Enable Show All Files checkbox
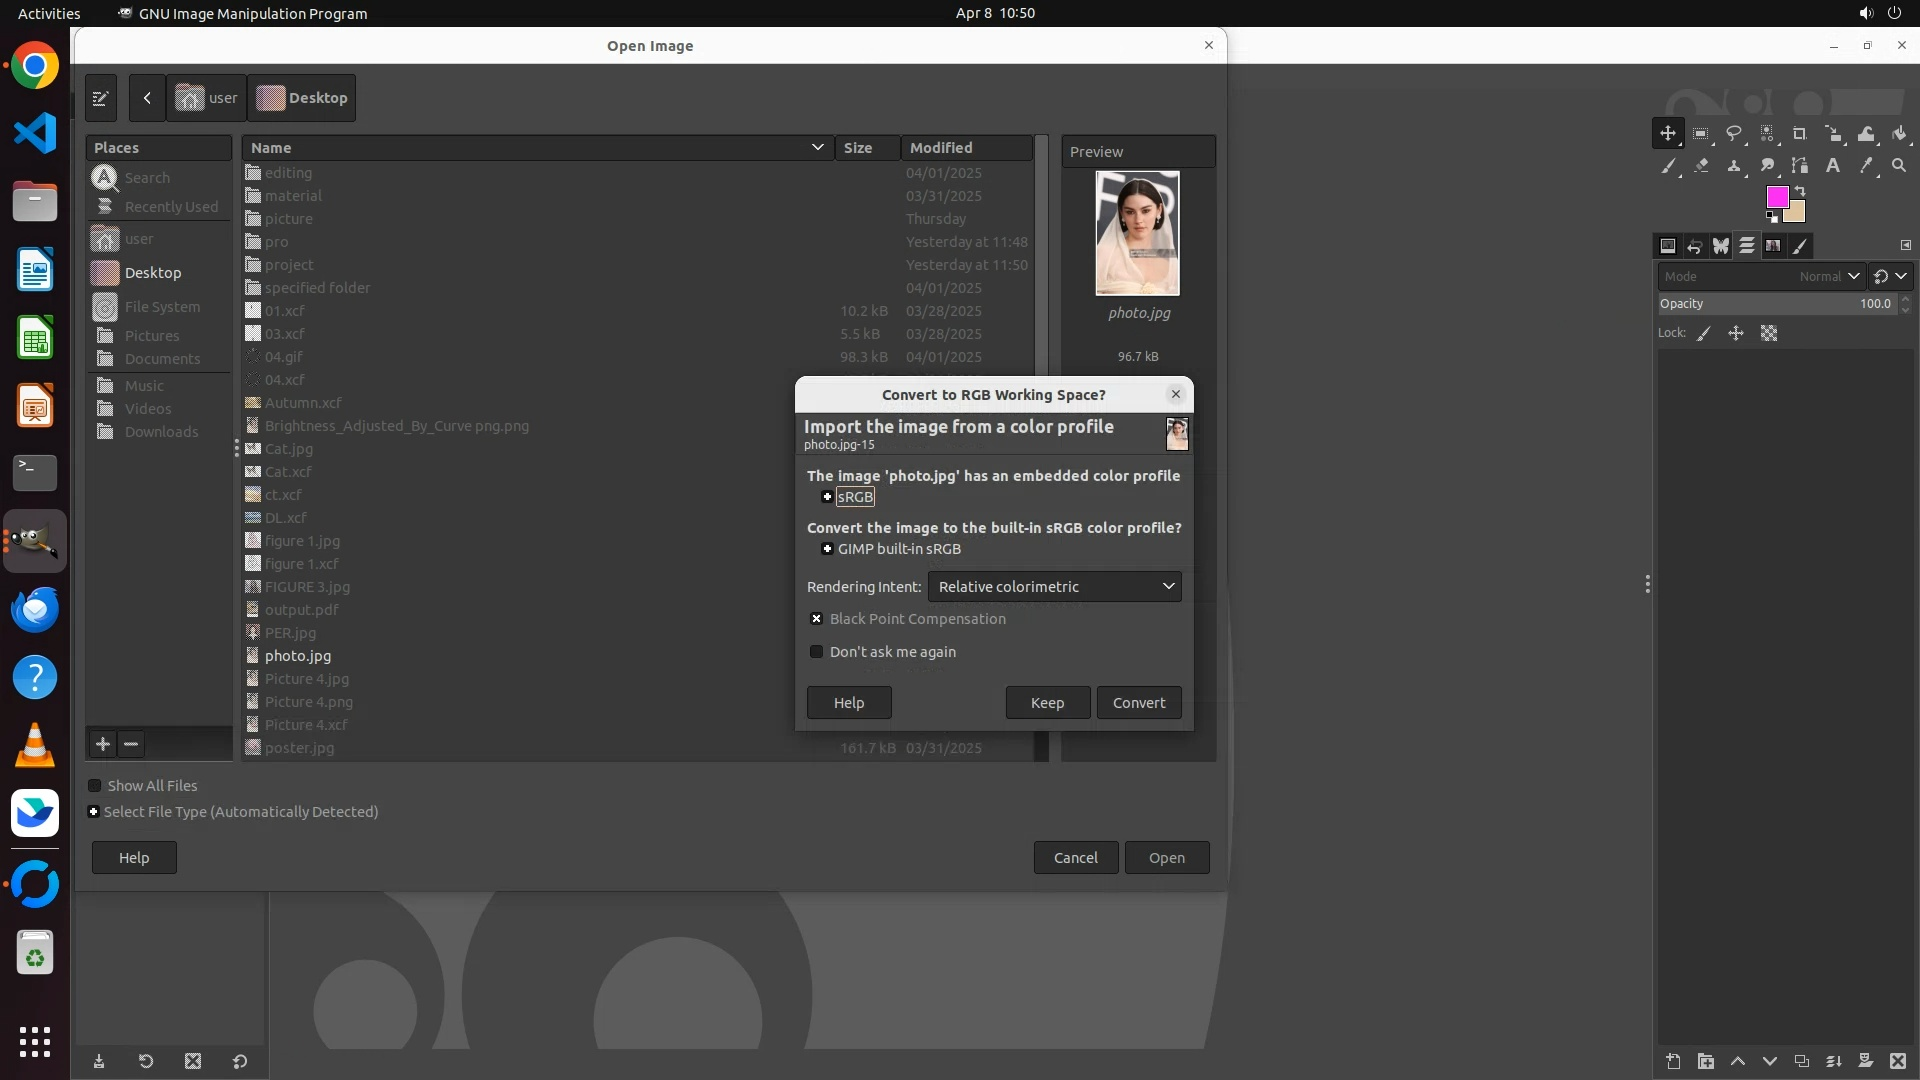1920x1080 pixels. 95,786
